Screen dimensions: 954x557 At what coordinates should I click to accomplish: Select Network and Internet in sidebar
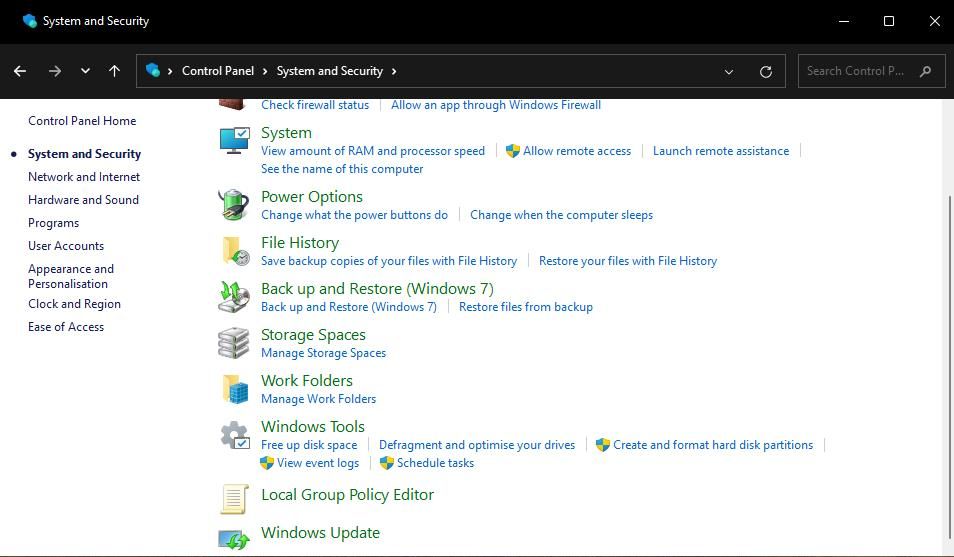coord(84,177)
